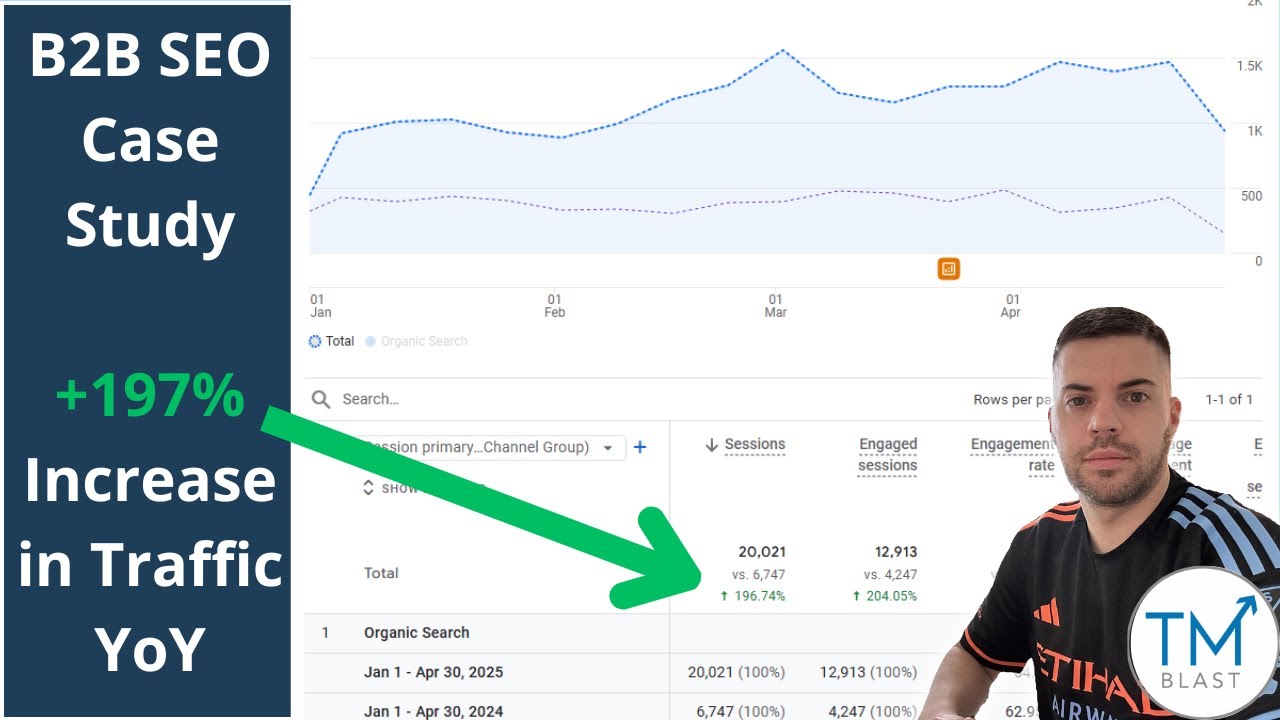
Task: Click the "1-1 of 1" pagination text
Action: point(1229,400)
